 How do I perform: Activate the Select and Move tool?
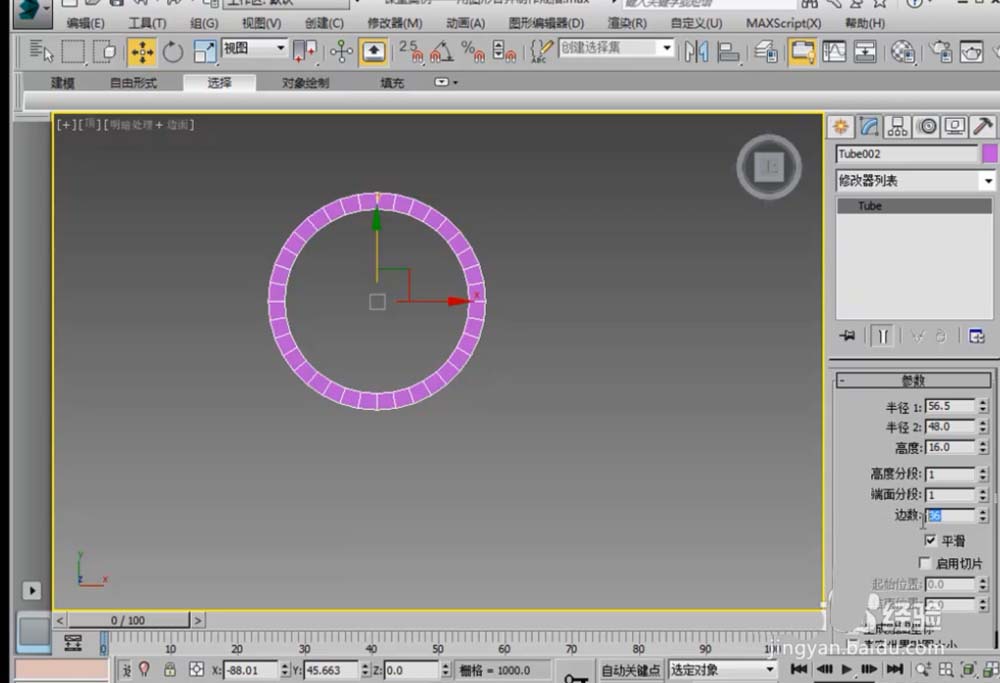[x=142, y=52]
